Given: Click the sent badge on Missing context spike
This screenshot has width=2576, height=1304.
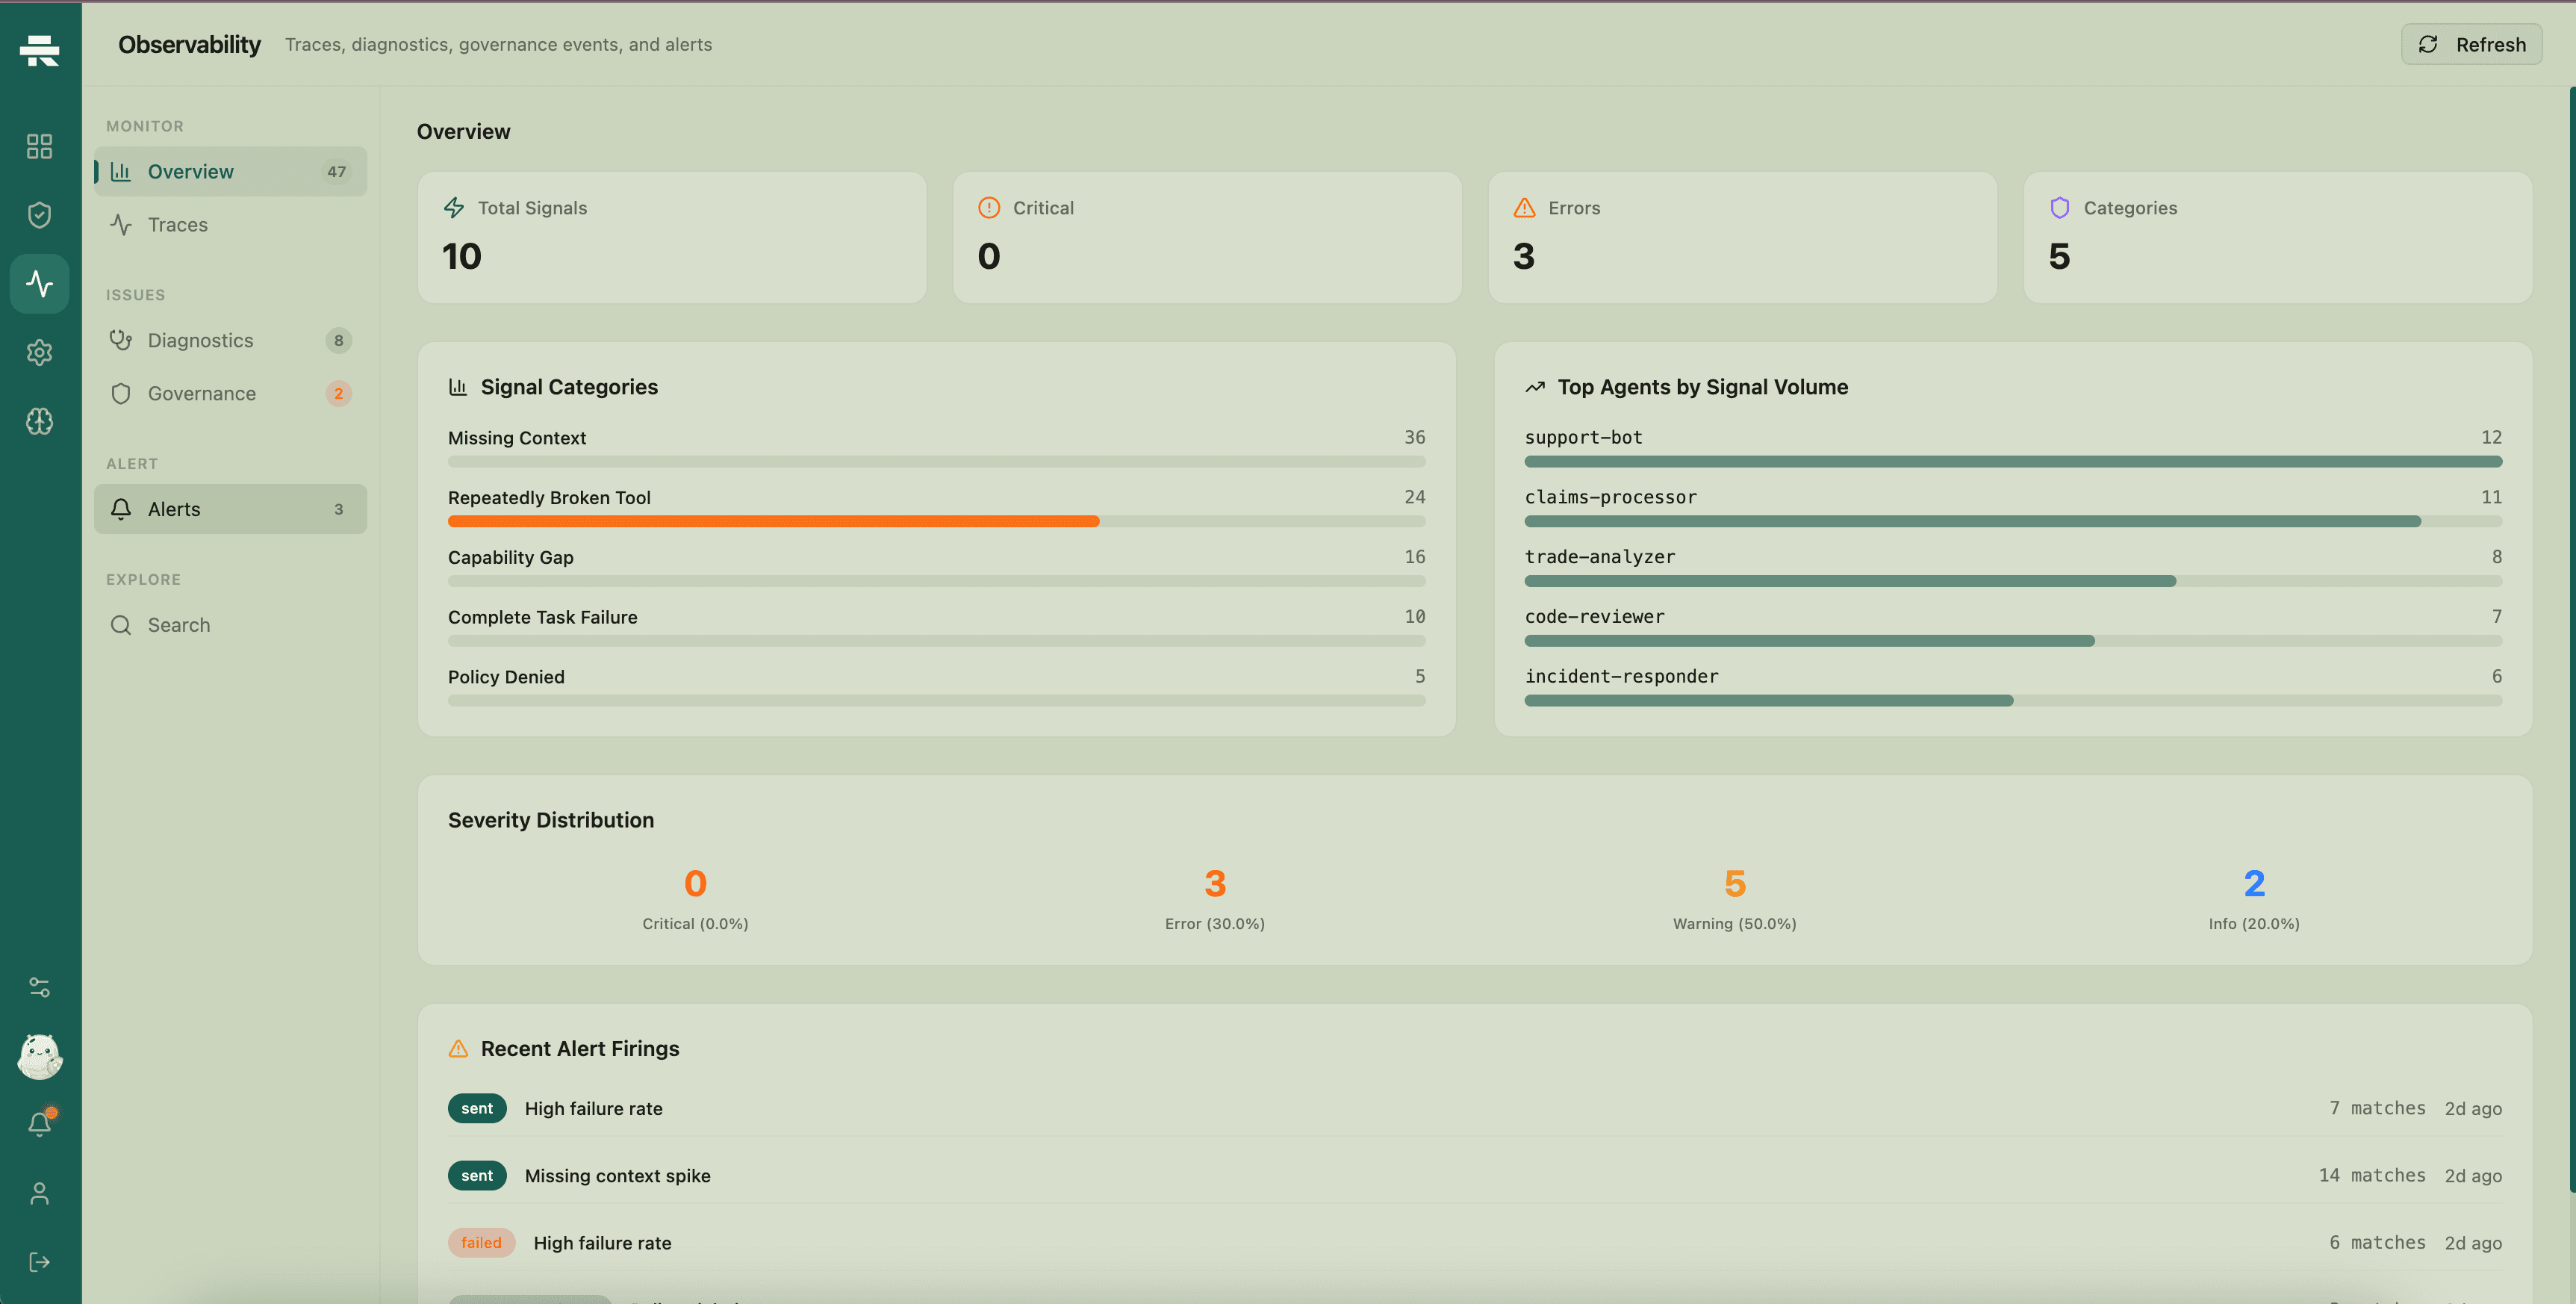Looking at the screenshot, I should (477, 1176).
